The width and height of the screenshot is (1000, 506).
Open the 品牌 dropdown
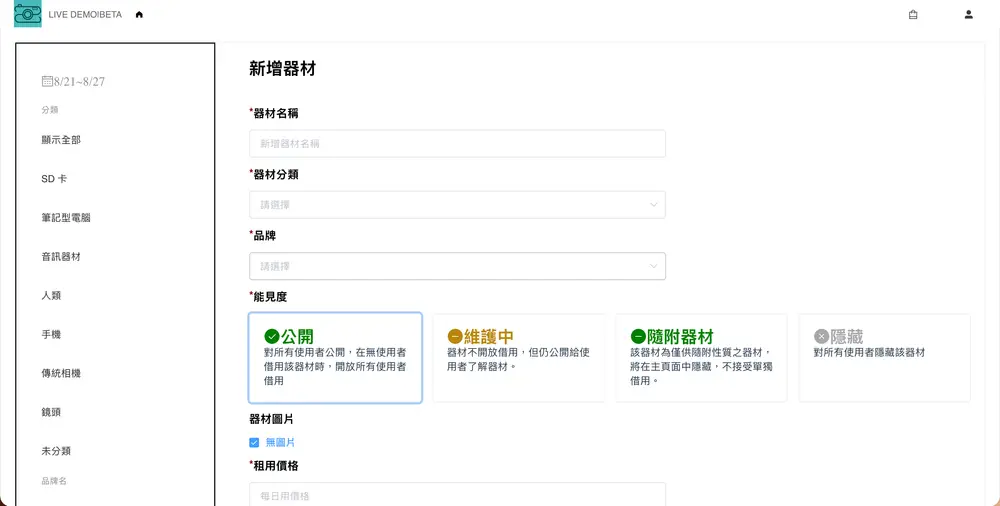(457, 266)
